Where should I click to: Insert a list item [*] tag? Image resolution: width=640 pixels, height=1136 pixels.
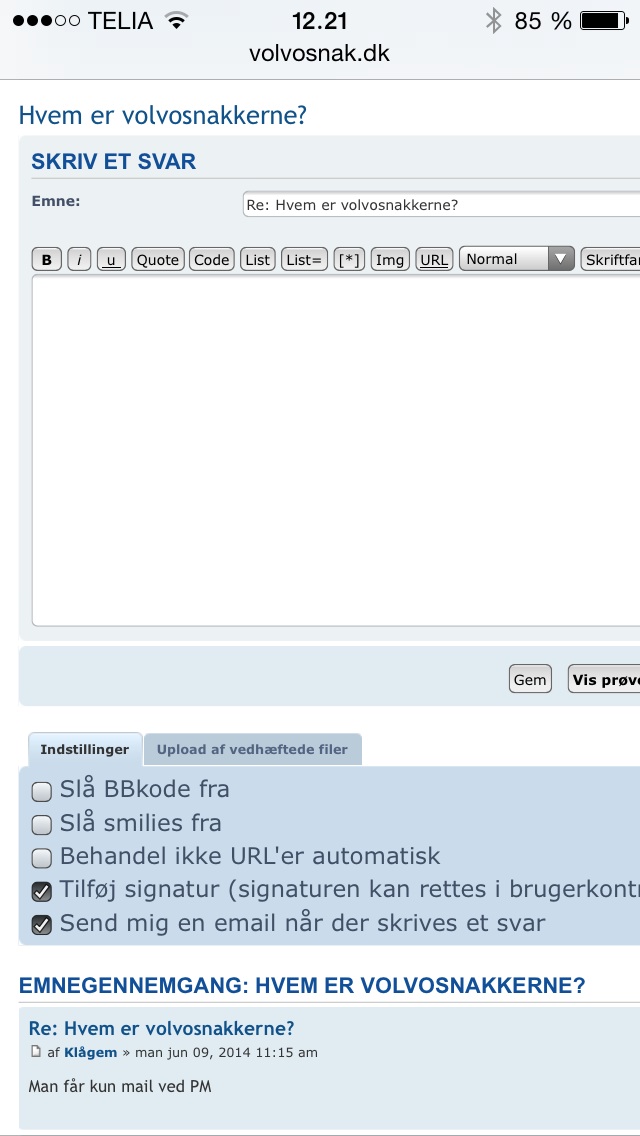click(349, 259)
